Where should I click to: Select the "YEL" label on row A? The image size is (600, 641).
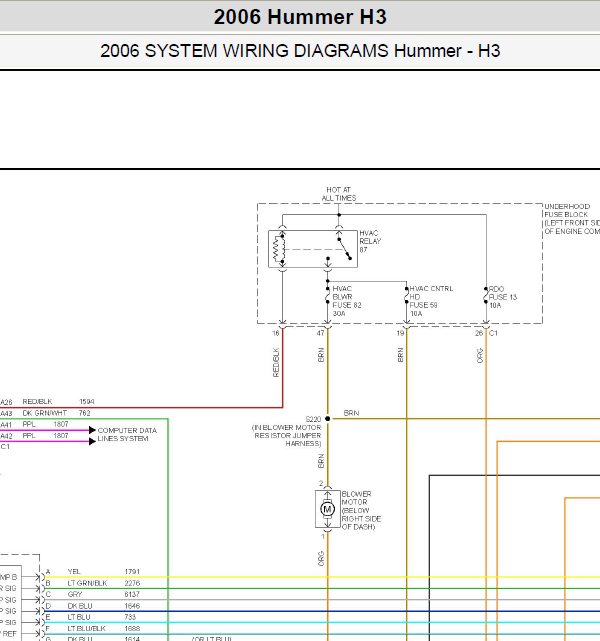coord(74,572)
